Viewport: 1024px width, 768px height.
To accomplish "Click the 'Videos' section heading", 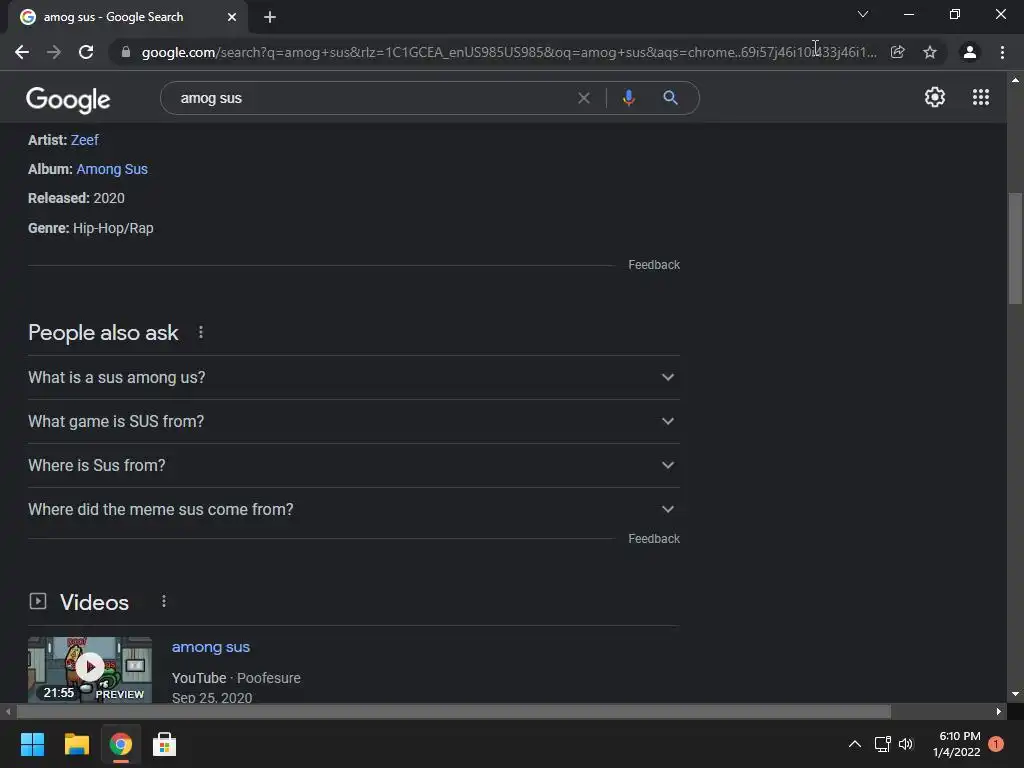I will [x=94, y=602].
